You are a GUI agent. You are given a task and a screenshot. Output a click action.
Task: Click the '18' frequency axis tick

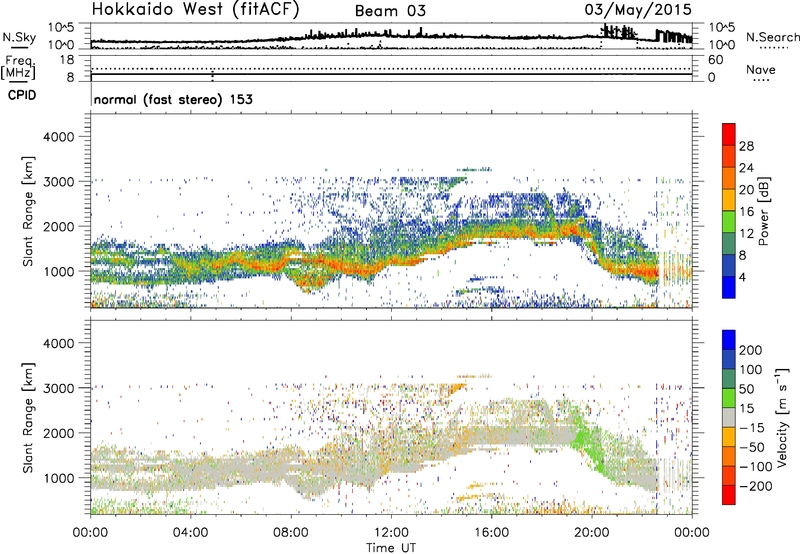pos(66,60)
